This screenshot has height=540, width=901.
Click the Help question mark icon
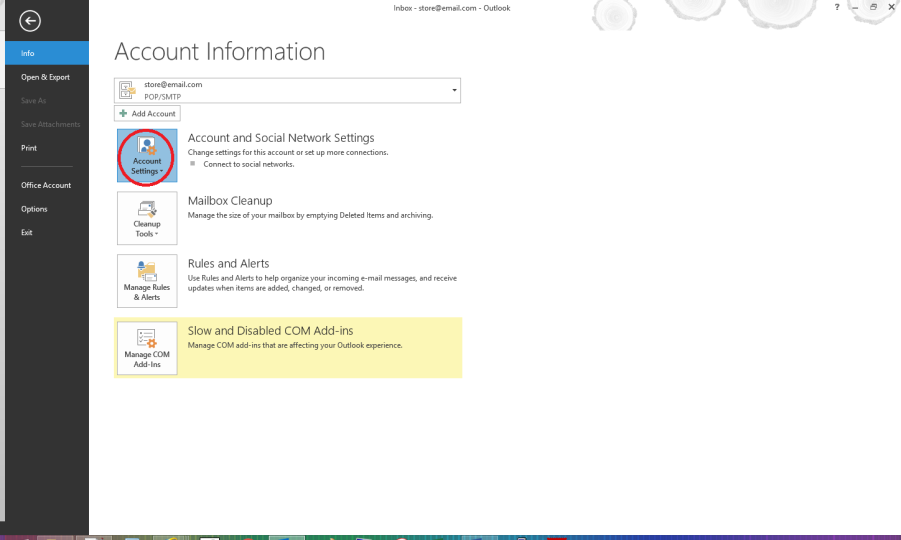837,7
